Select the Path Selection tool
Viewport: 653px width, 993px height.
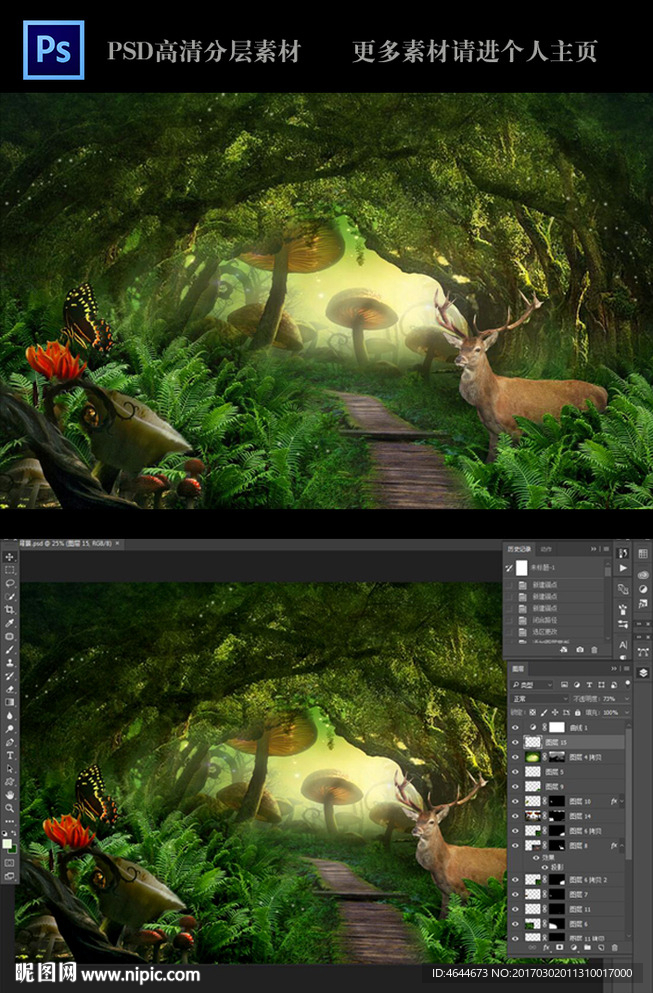tap(10, 769)
